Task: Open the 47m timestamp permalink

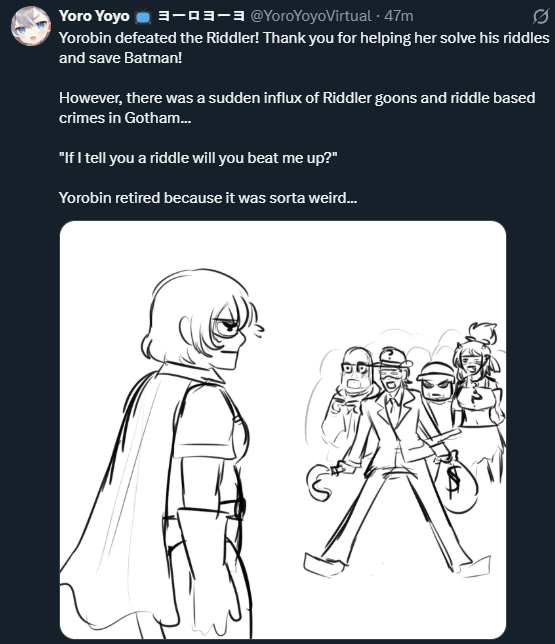Action: (x=398, y=16)
